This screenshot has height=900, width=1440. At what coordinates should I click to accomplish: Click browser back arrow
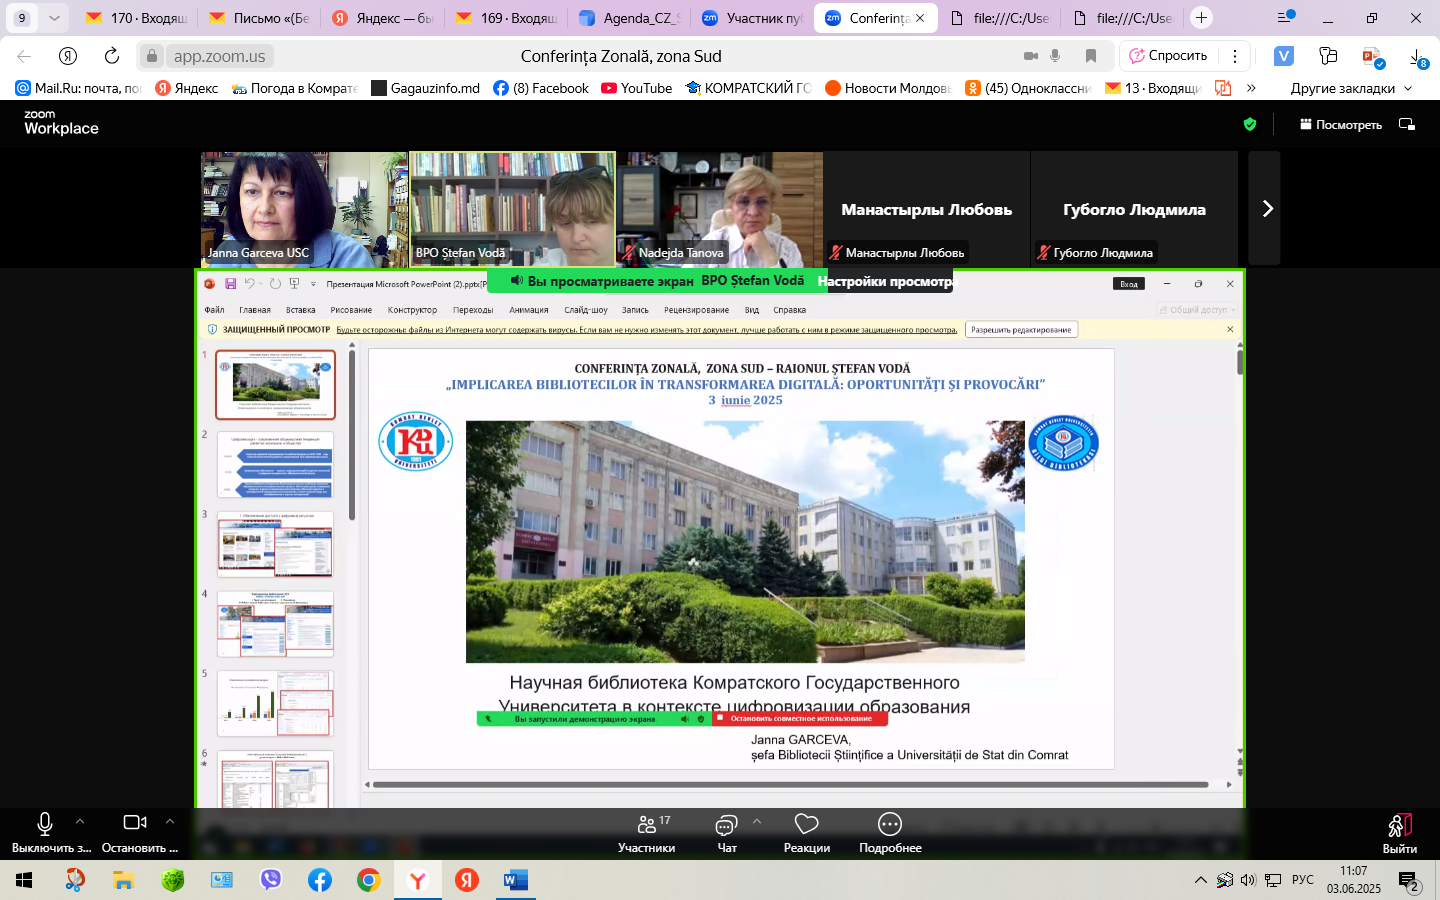click(24, 56)
